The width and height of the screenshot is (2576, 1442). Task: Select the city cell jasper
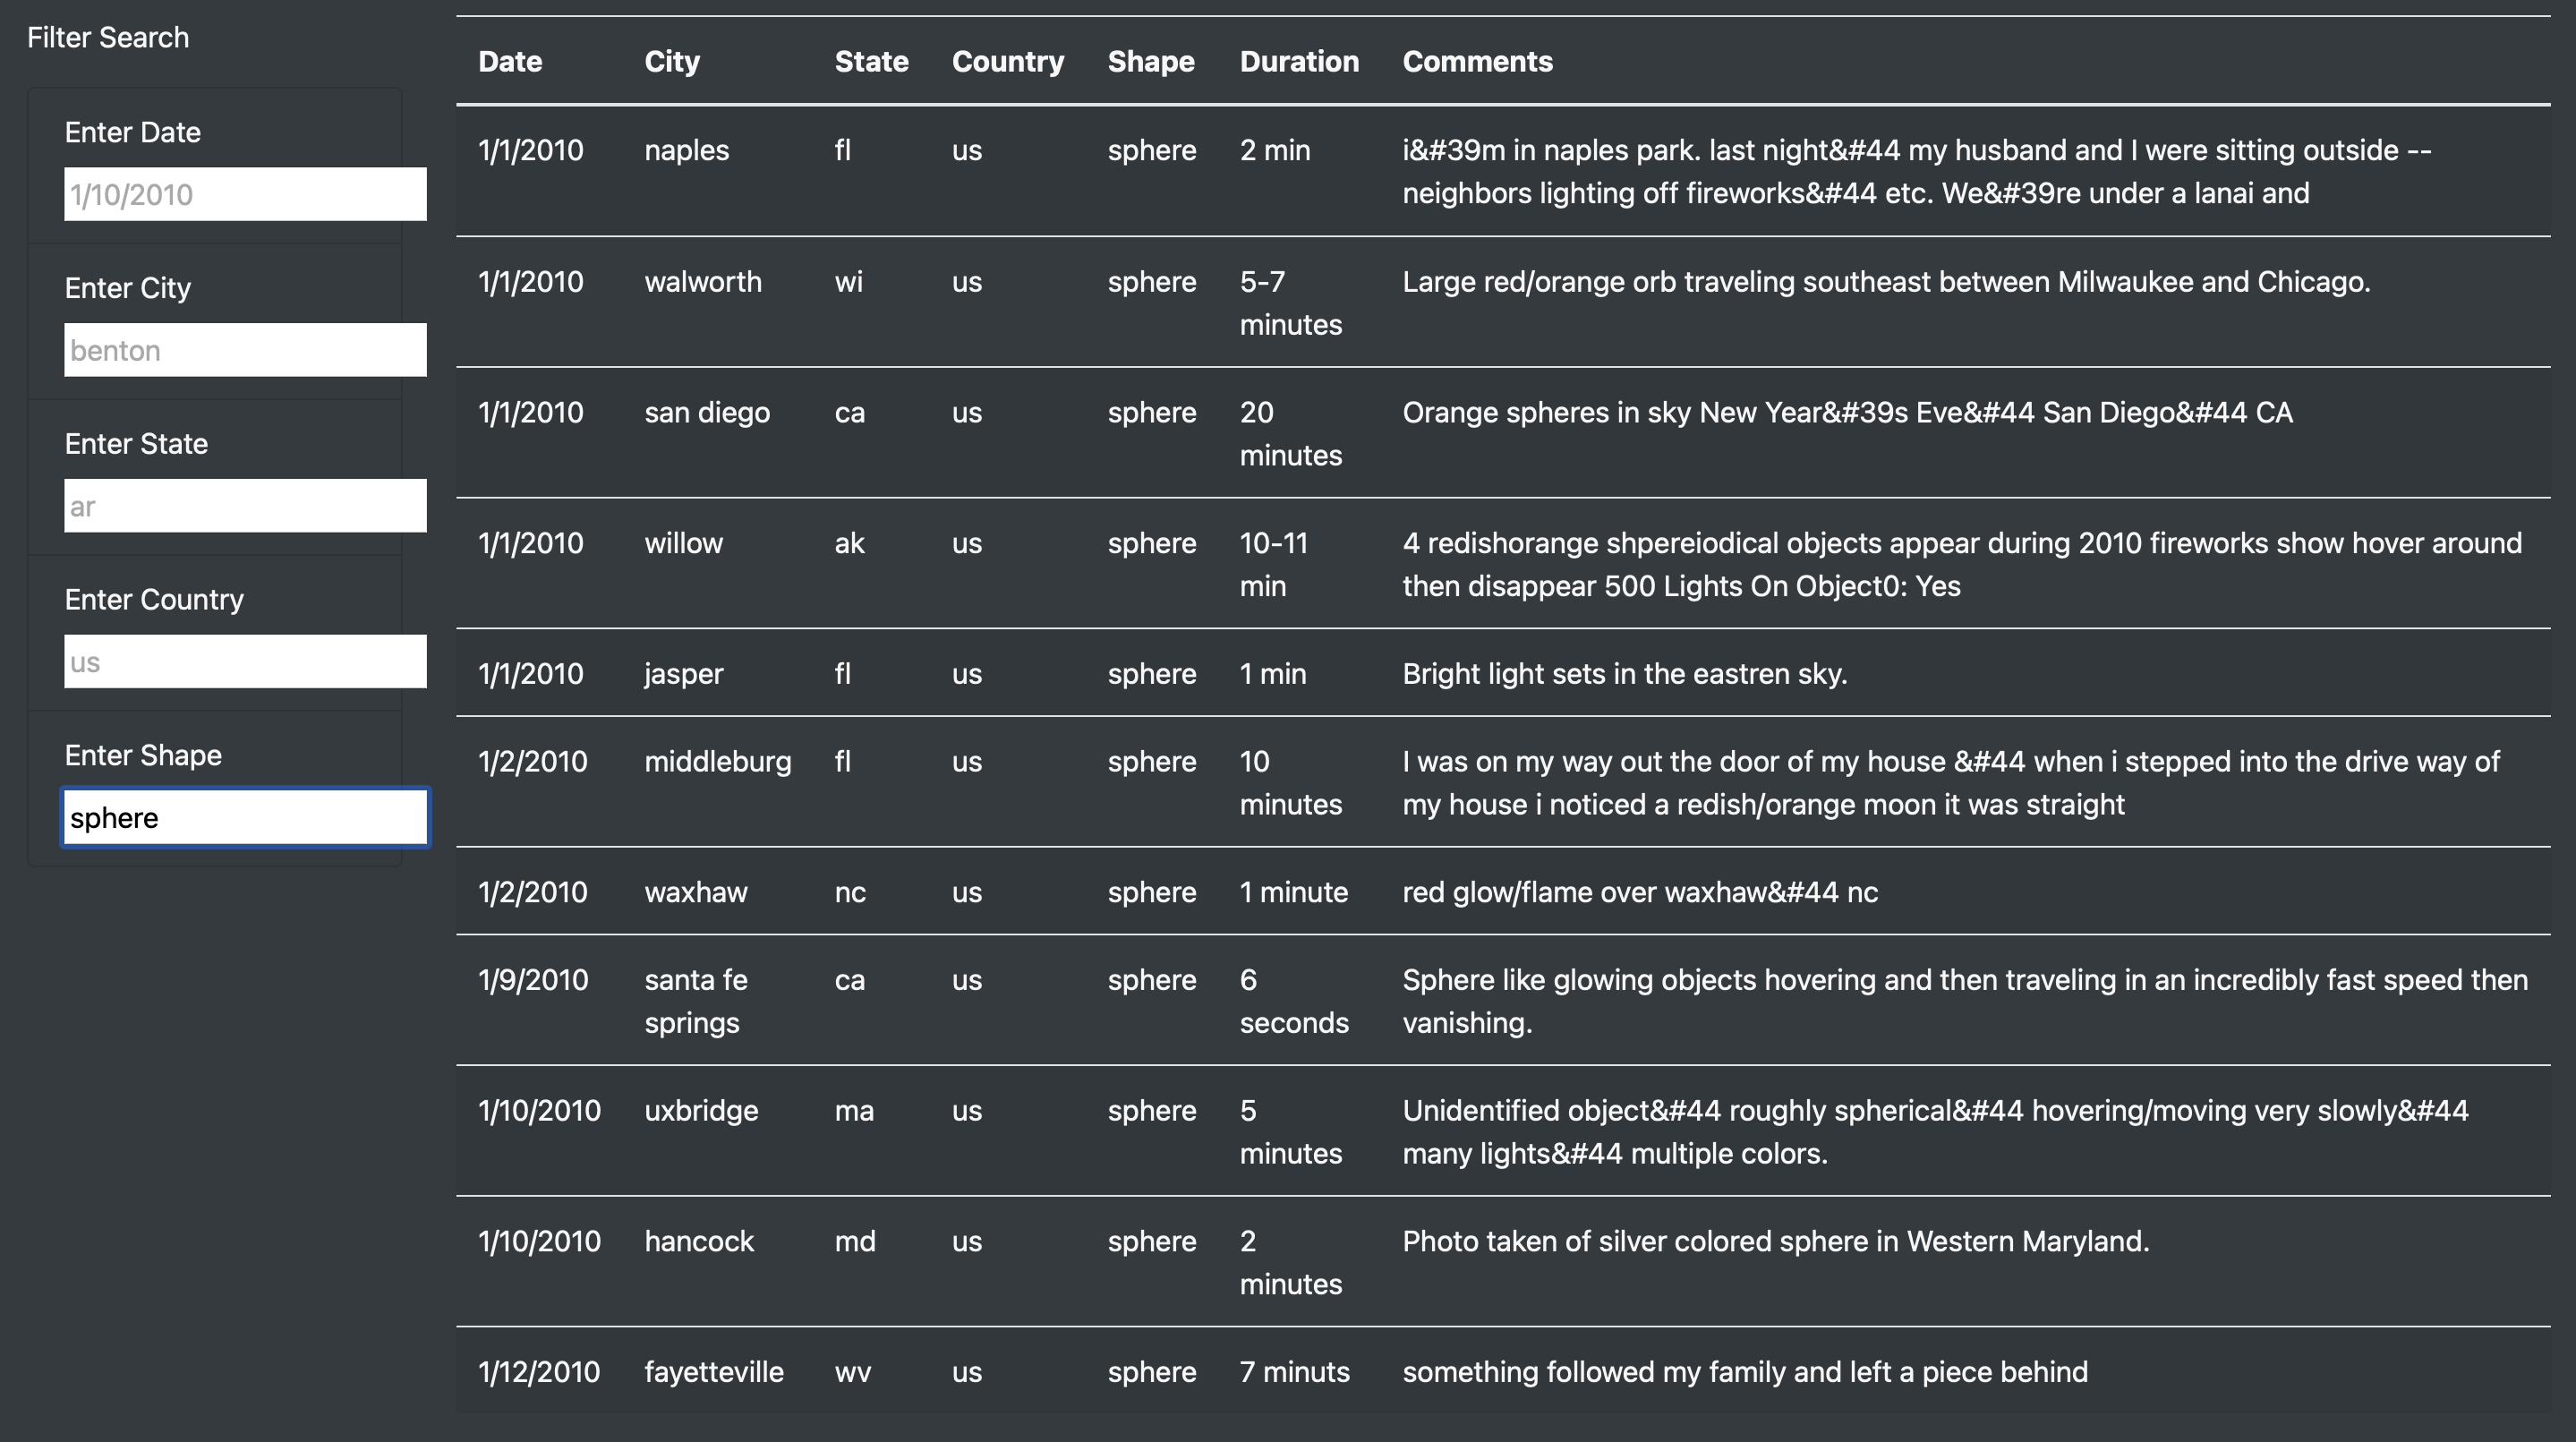point(683,675)
